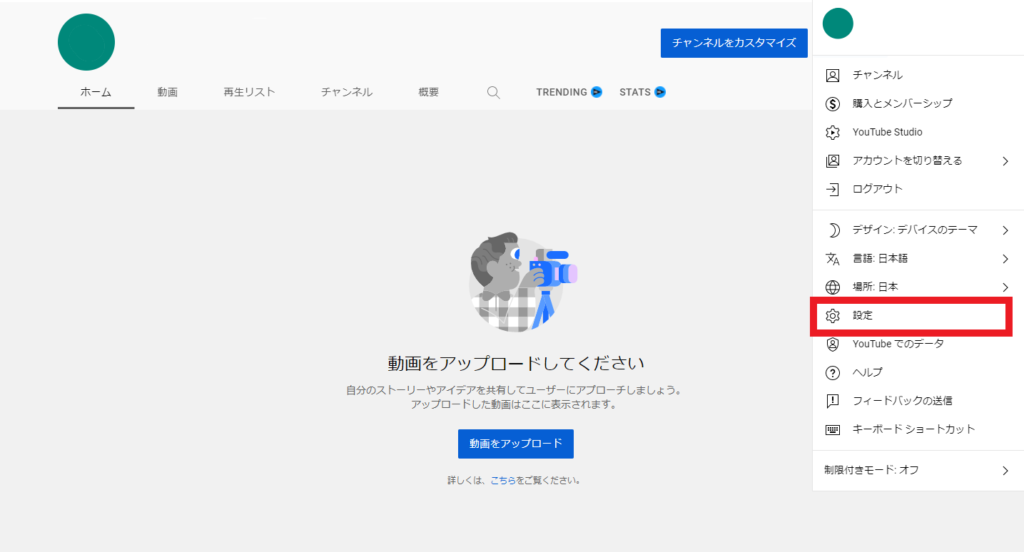Click the channel search magnifier icon
Image resolution: width=1024 pixels, height=552 pixels.
(x=493, y=92)
